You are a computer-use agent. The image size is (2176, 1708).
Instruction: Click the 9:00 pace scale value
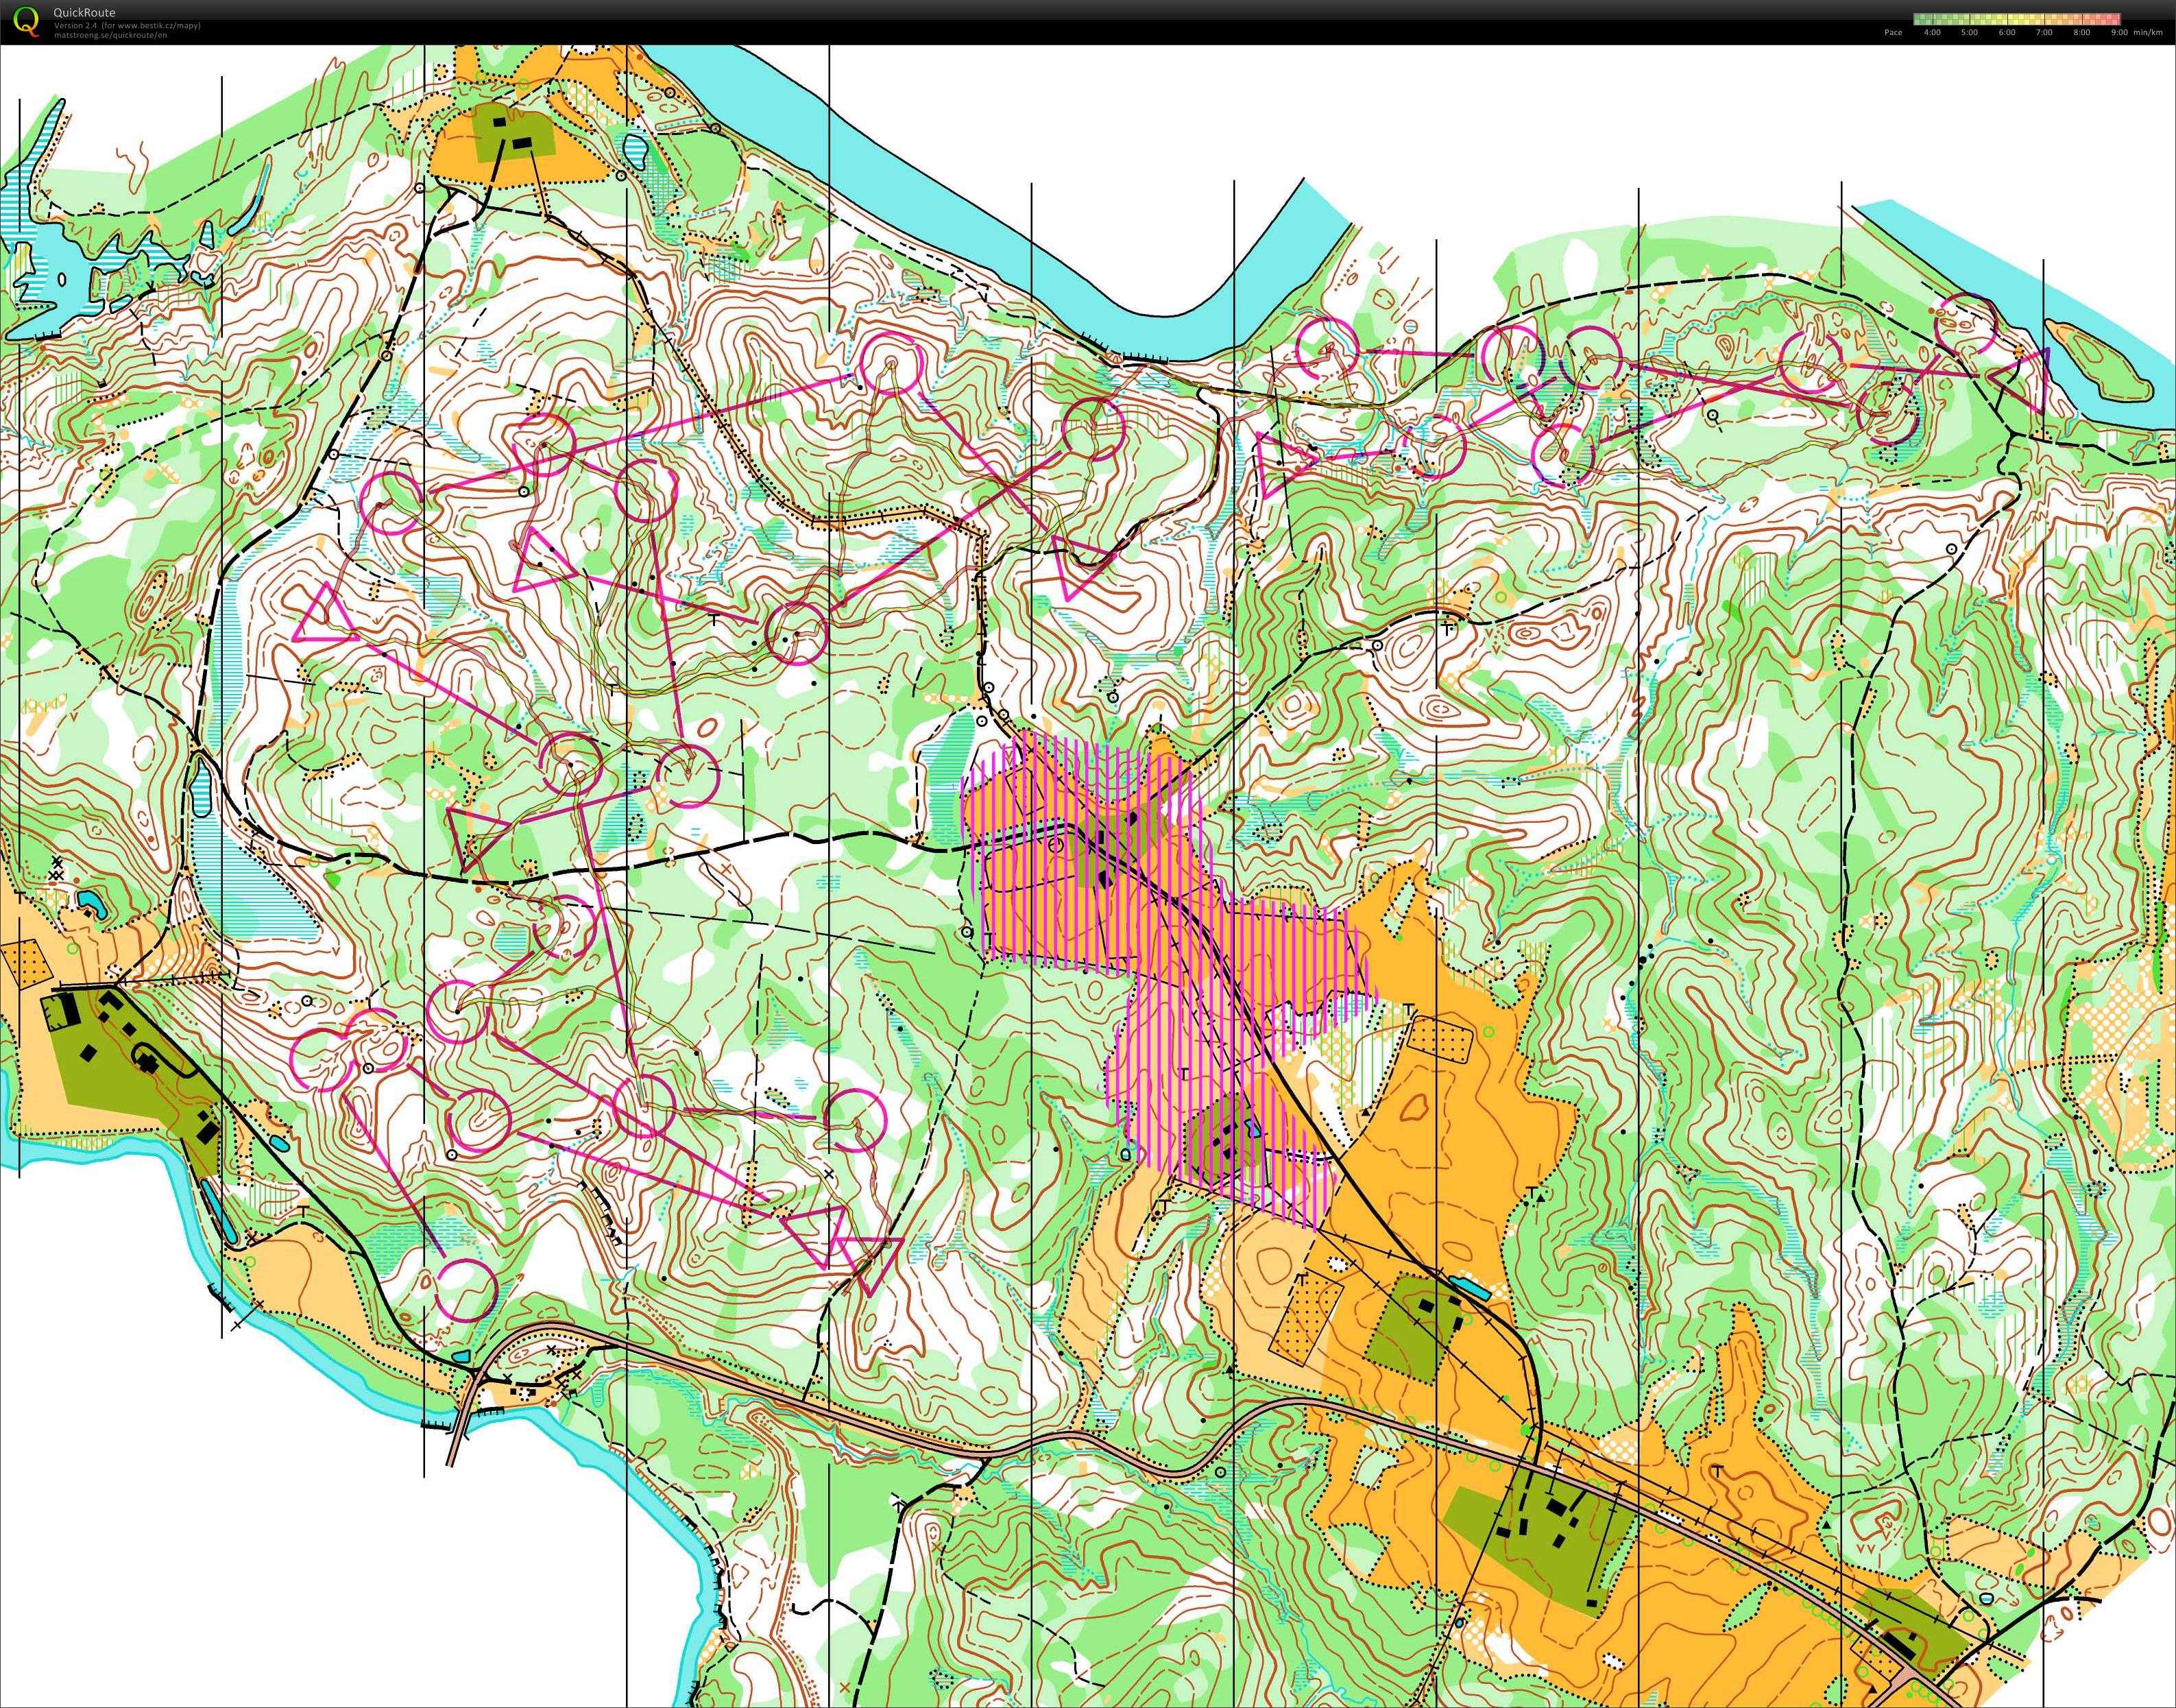[x=2119, y=33]
